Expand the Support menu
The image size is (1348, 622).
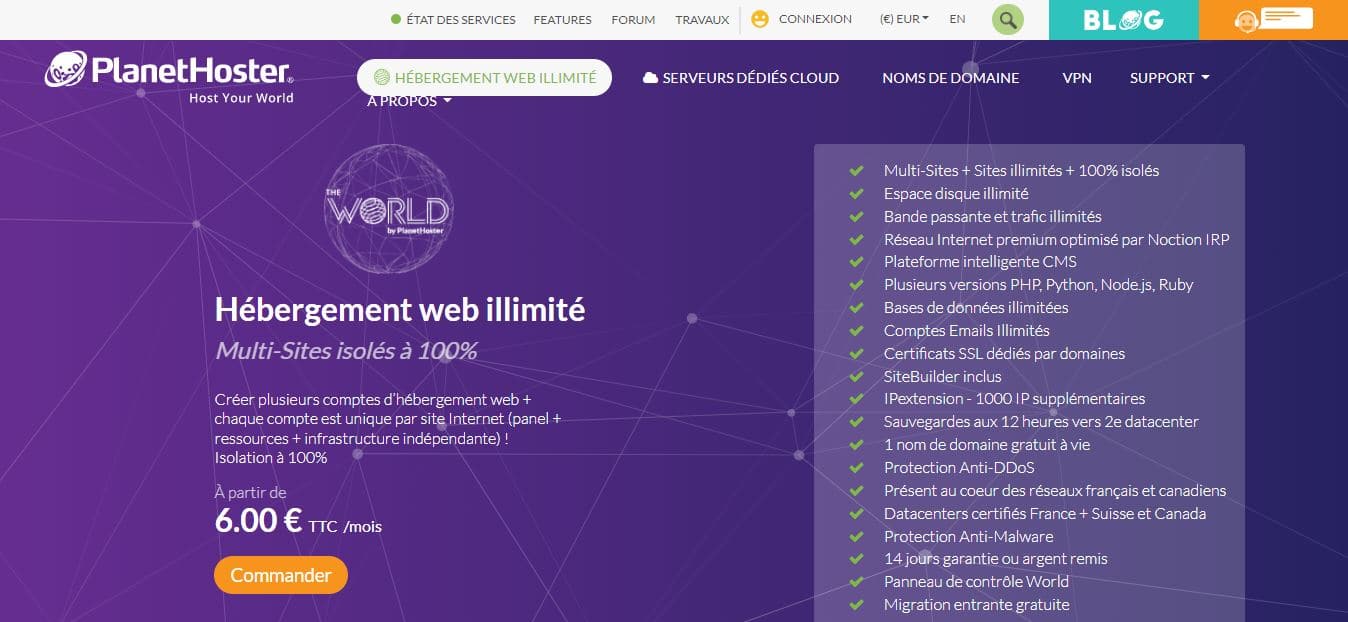pos(1170,78)
